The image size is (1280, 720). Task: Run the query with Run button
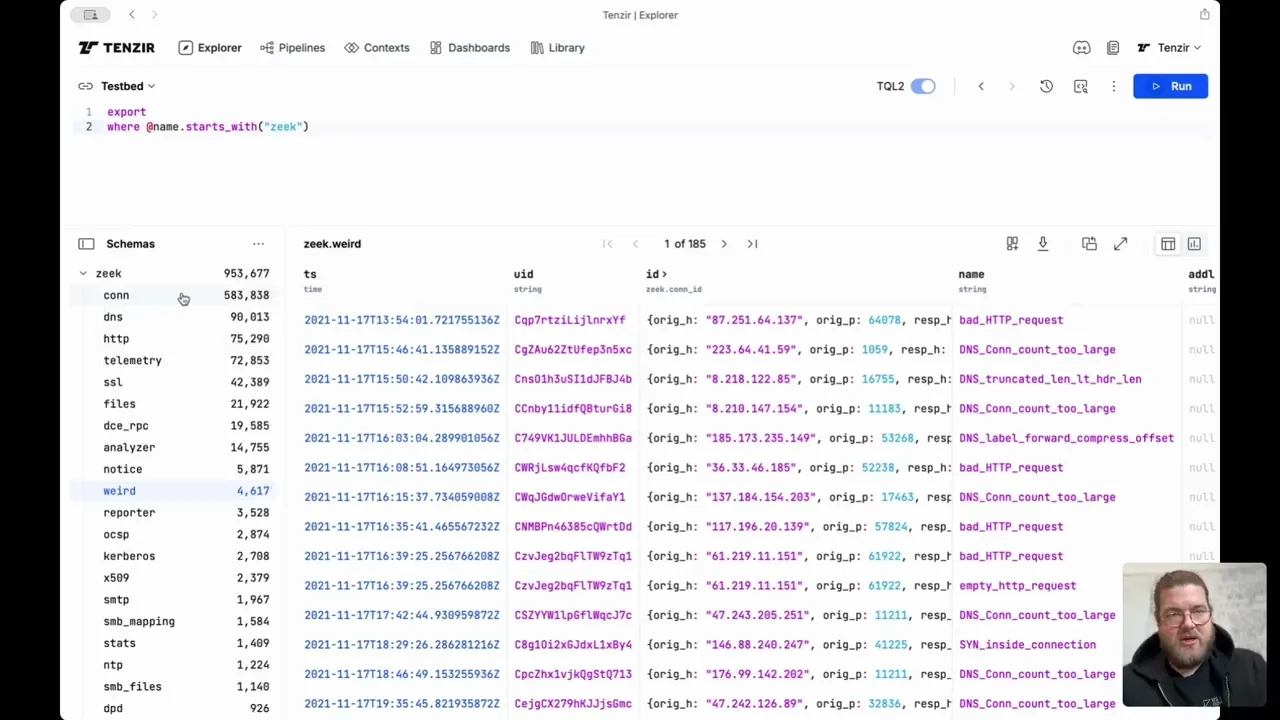1170,86
